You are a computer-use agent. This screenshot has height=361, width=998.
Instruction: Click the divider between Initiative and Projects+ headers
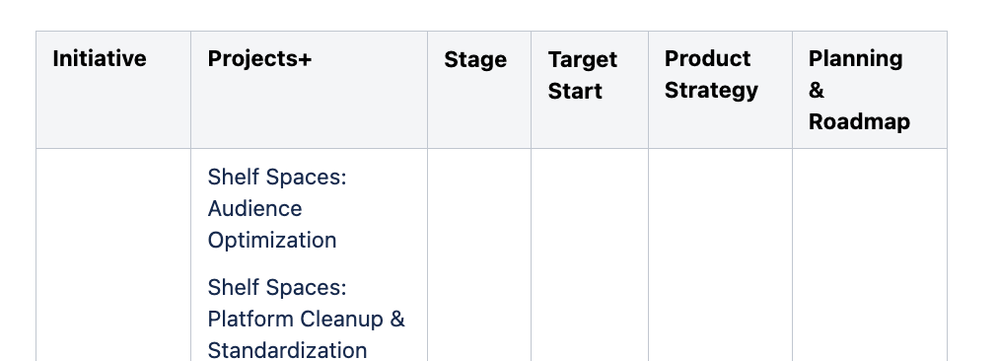click(190, 90)
